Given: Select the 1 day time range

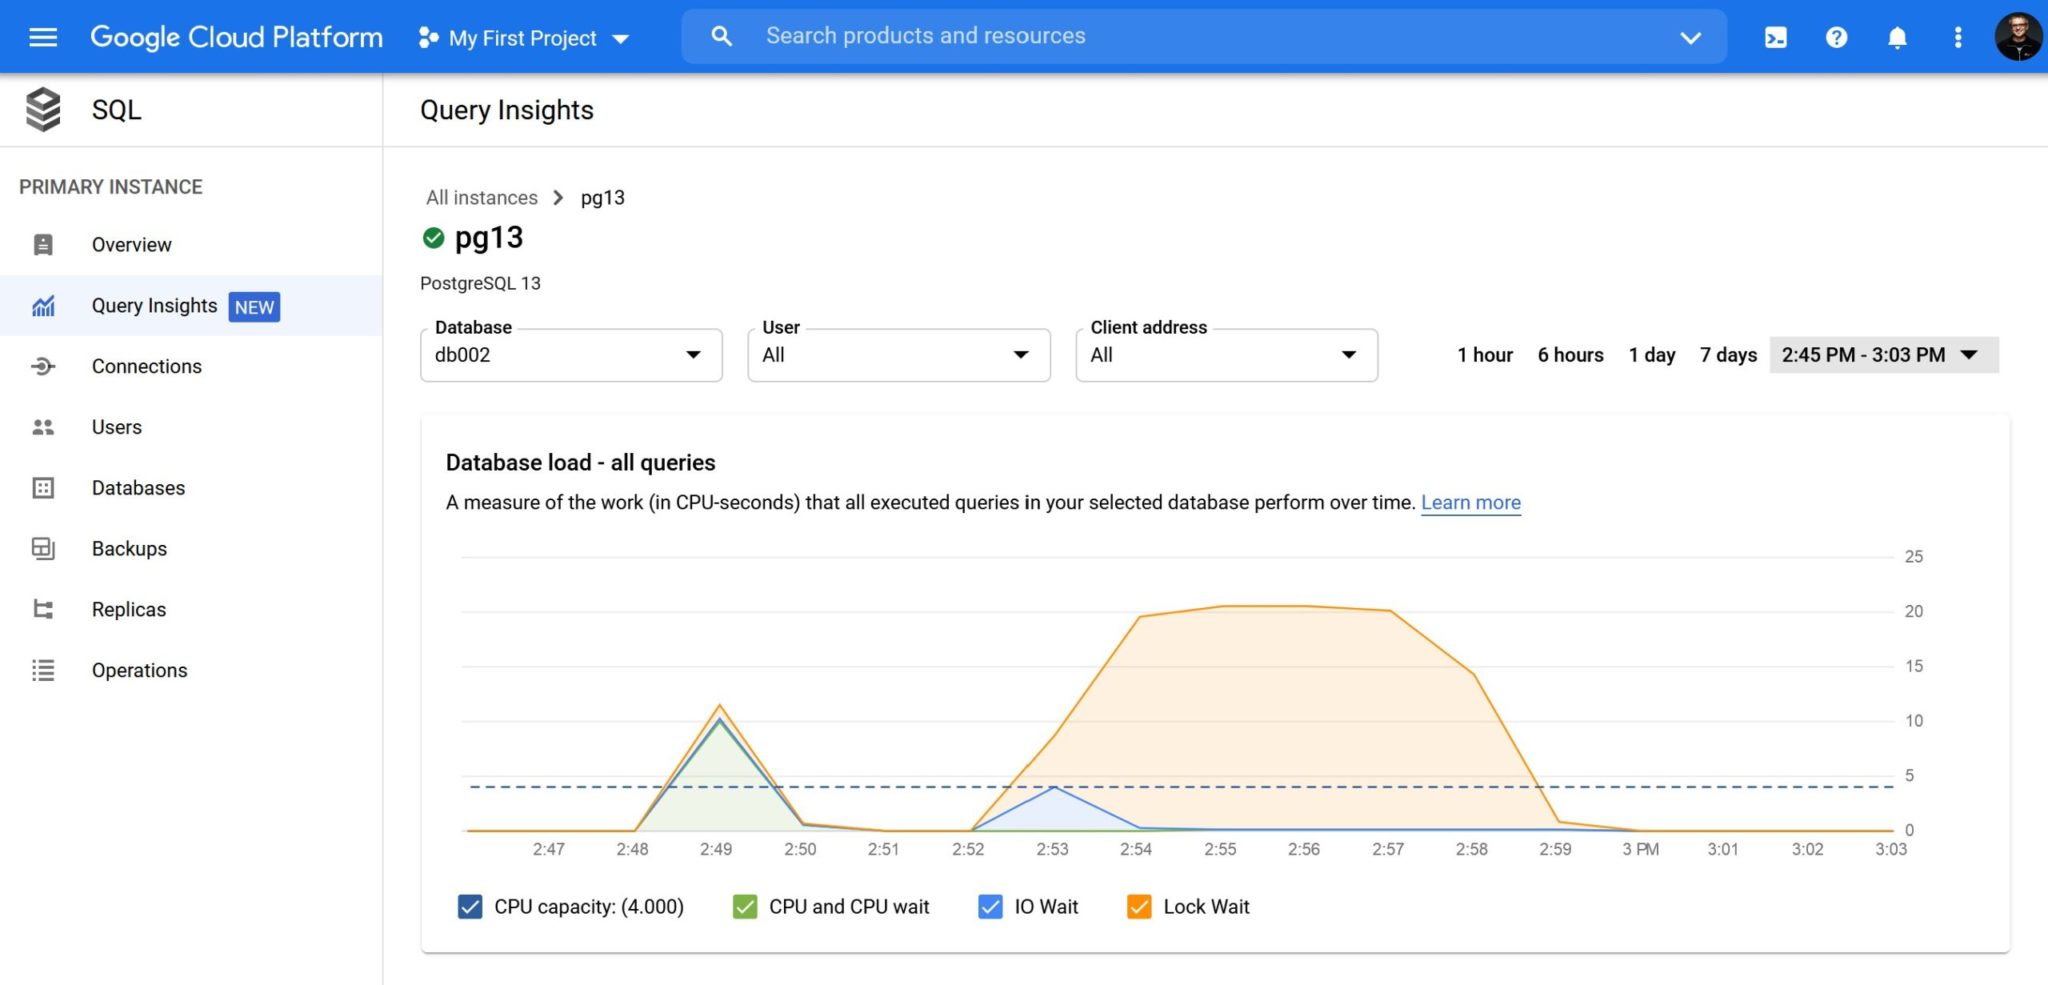Looking at the screenshot, I should pyautogui.click(x=1652, y=355).
